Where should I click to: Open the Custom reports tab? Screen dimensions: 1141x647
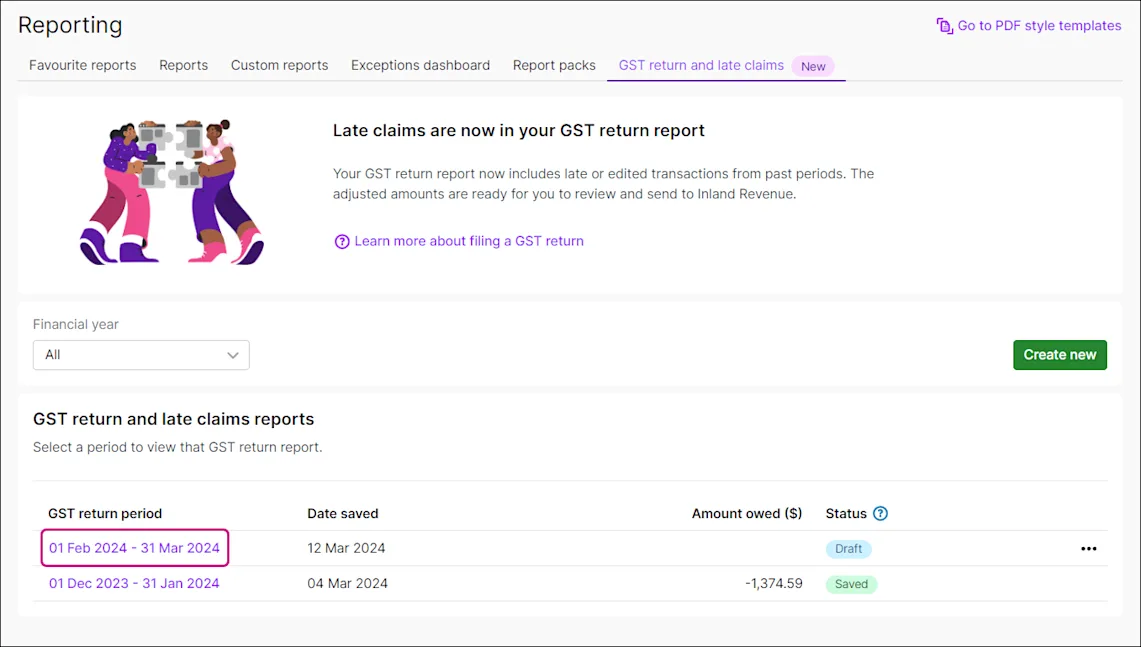pyautogui.click(x=279, y=65)
